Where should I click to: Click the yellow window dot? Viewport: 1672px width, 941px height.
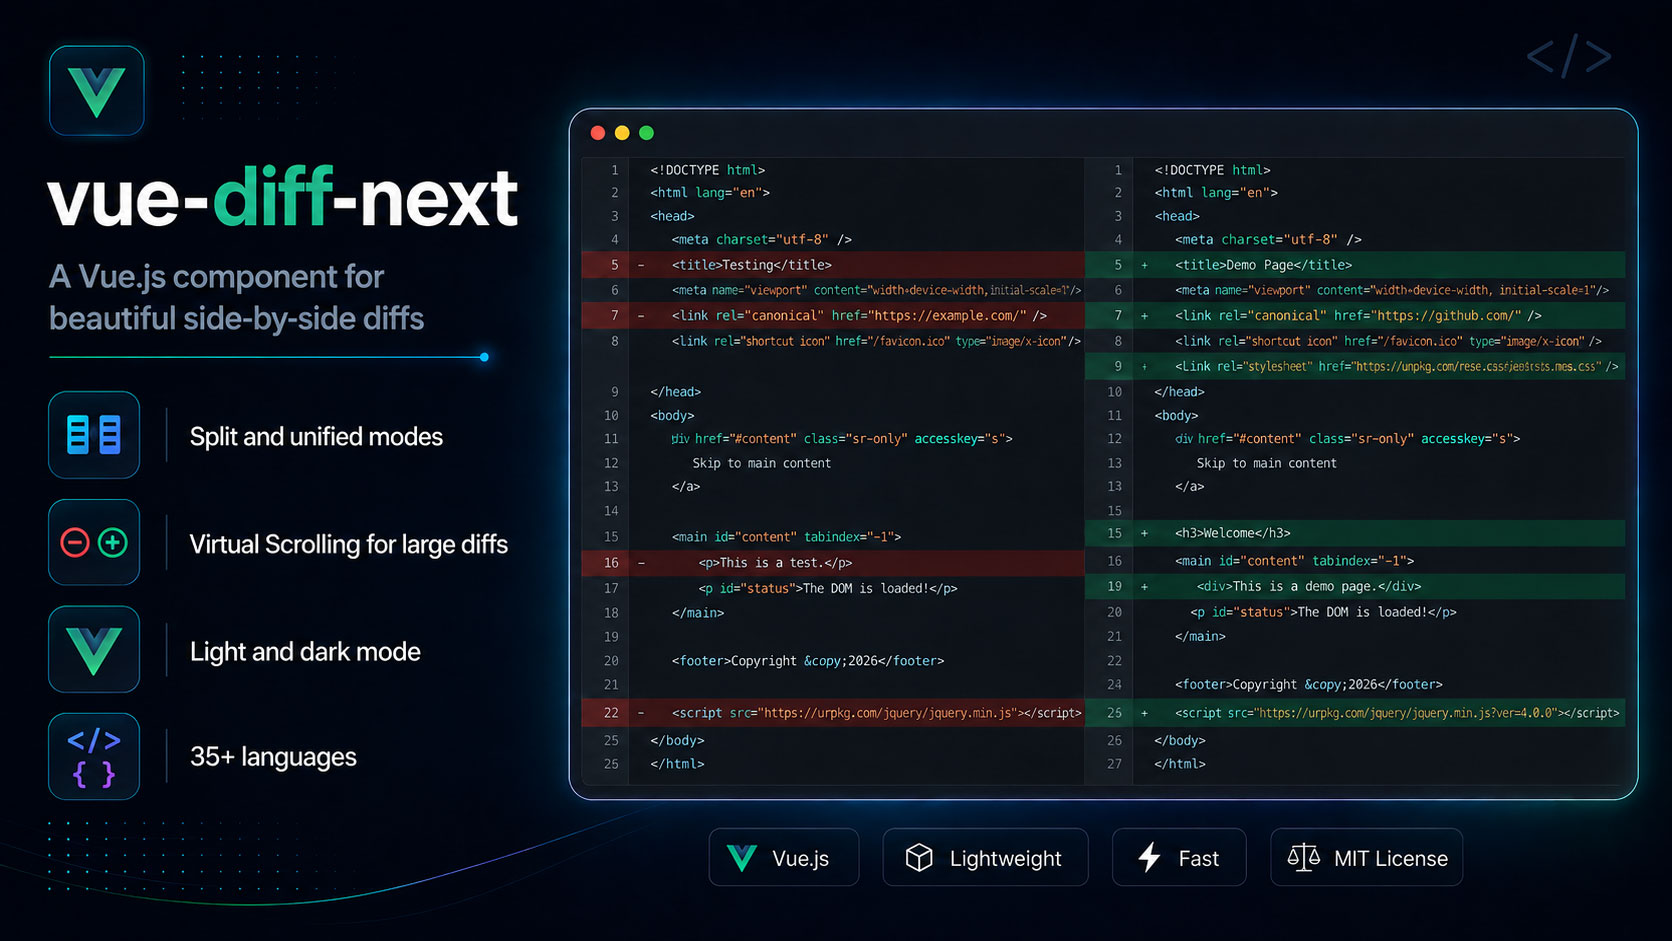622,133
